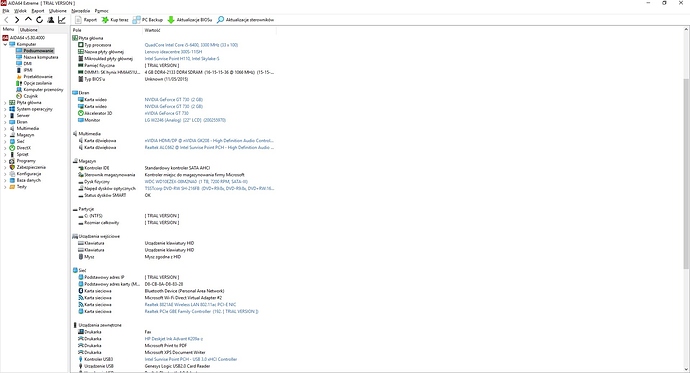
Task: Expand the DirectX tree node
Action: [x=5, y=148]
